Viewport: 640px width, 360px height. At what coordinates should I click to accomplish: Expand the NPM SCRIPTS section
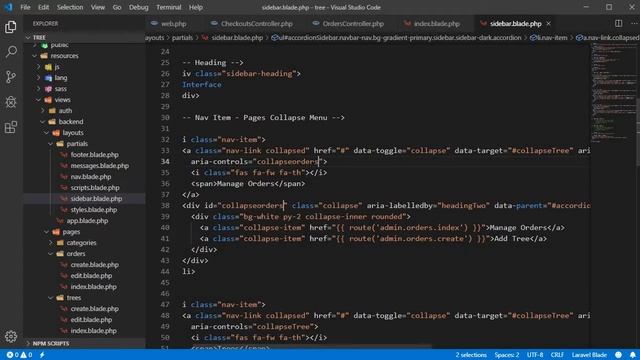[x=51, y=343]
